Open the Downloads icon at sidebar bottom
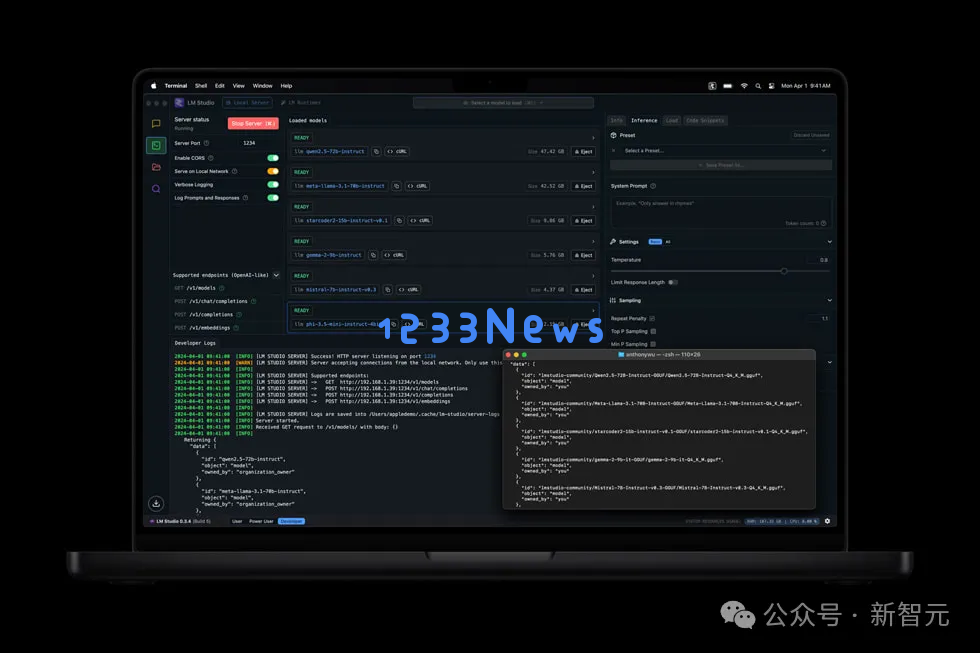Image resolution: width=980 pixels, height=653 pixels. (156, 503)
